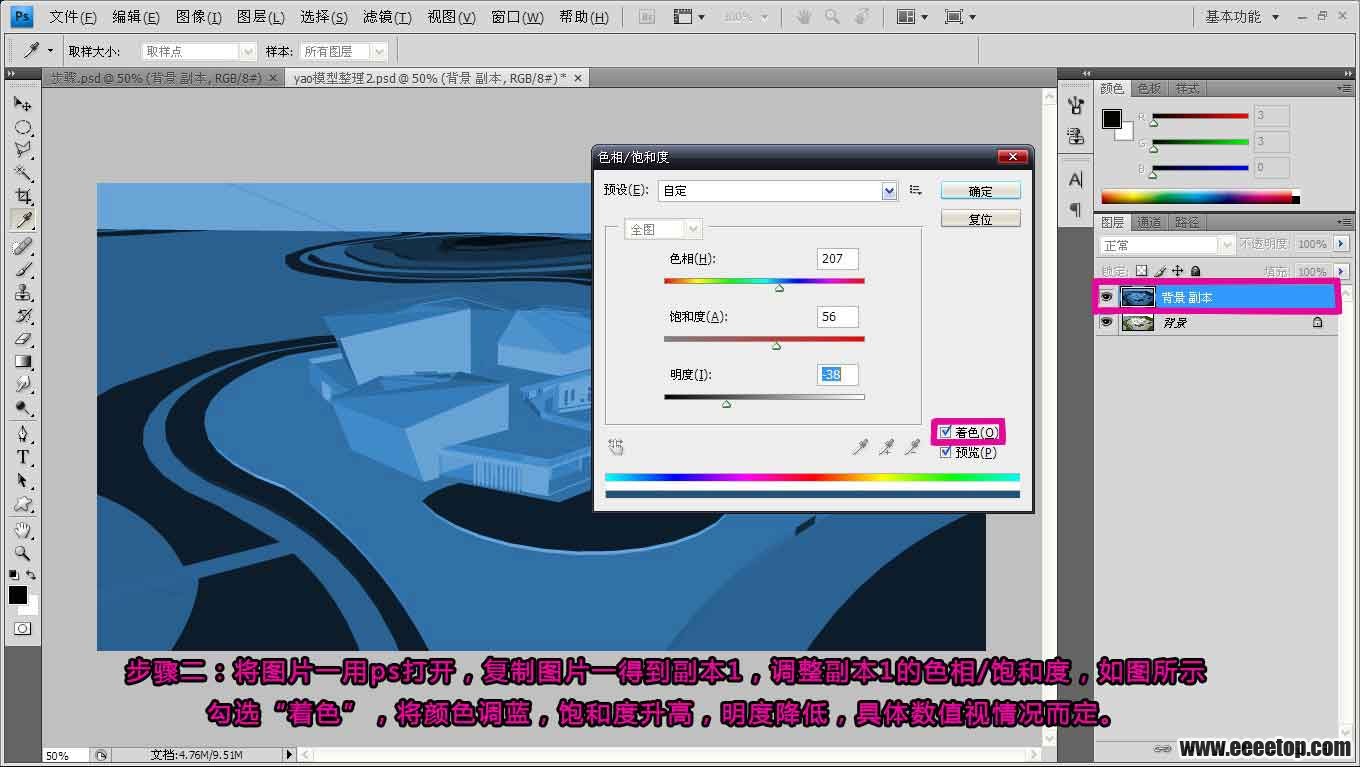Select the Zoom tool in toolbox
Screen dimensions: 1360x767
click(22, 553)
